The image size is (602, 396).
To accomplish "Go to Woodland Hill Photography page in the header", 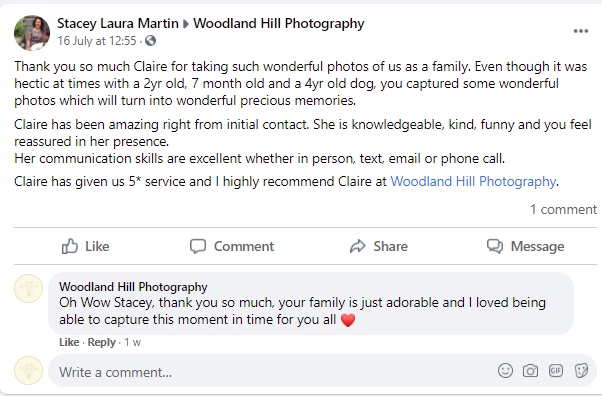I will [x=279, y=23].
